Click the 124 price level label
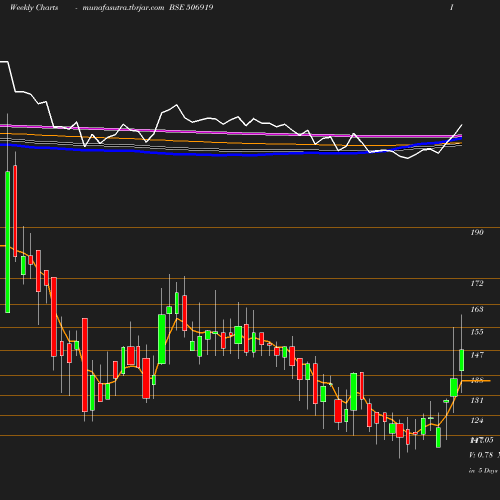The image size is (500, 500). point(477,421)
